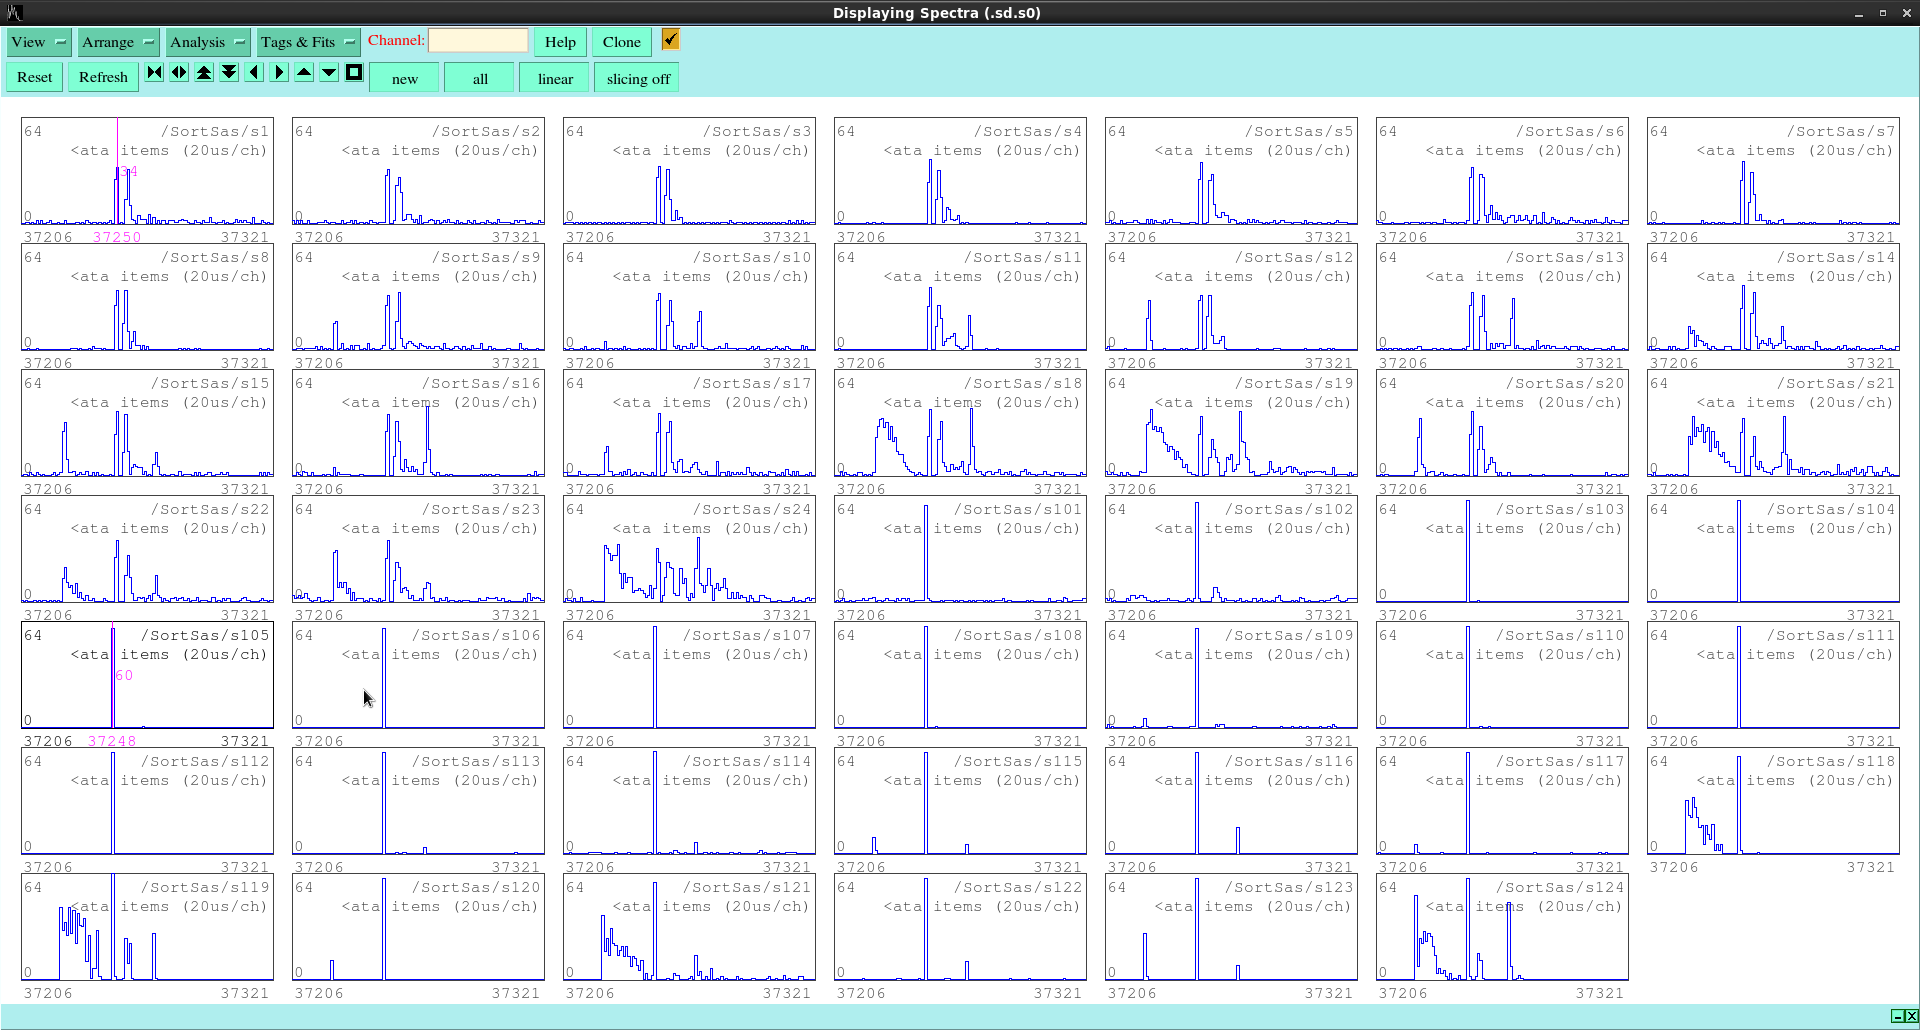Image resolution: width=1920 pixels, height=1030 pixels.
Task: Click the double up arrow icon
Action: coord(204,72)
